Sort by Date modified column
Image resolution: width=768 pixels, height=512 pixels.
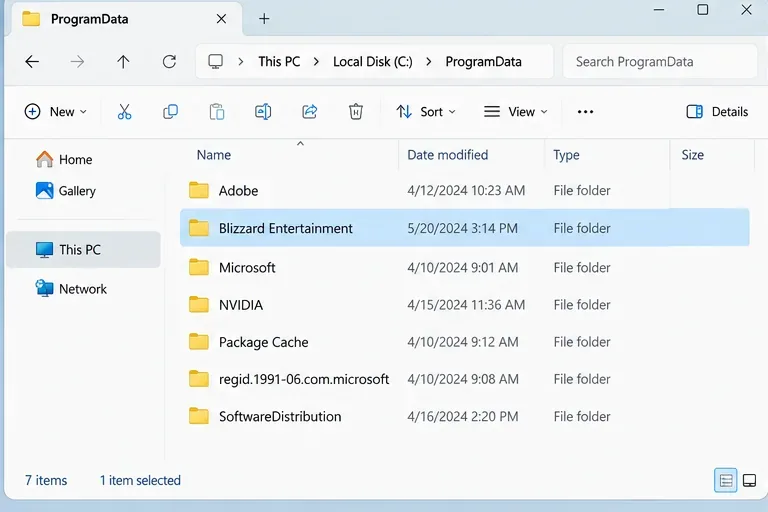point(448,155)
